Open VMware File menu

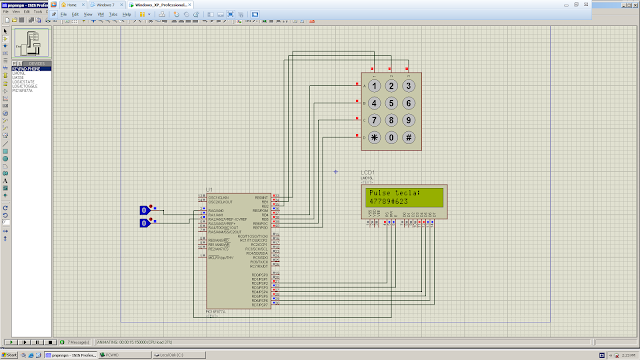(x=64, y=14)
